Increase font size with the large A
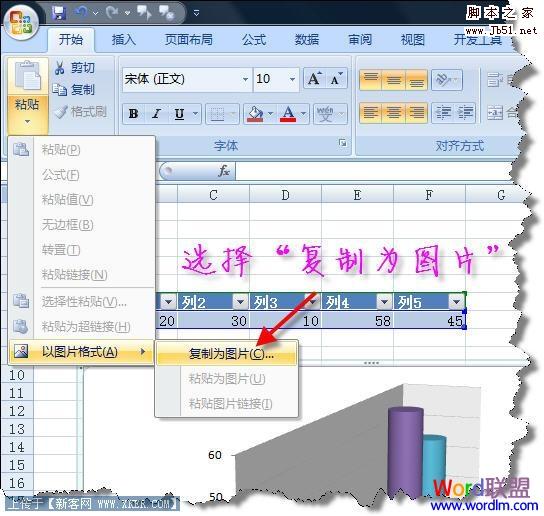Screen dimensions: 544x516 point(314,79)
